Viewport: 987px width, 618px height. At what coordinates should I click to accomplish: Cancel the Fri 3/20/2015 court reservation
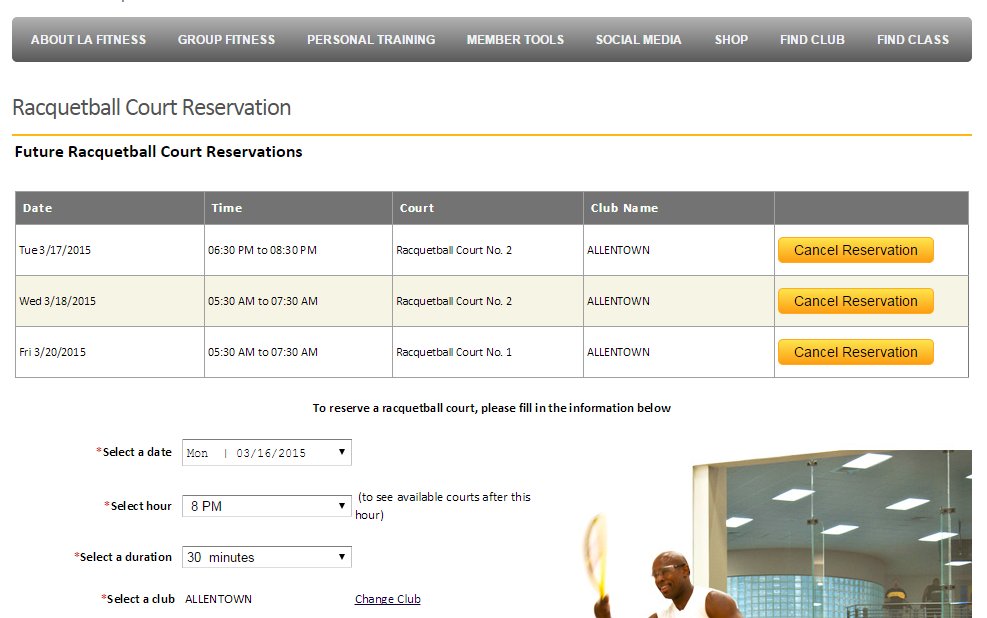point(855,352)
